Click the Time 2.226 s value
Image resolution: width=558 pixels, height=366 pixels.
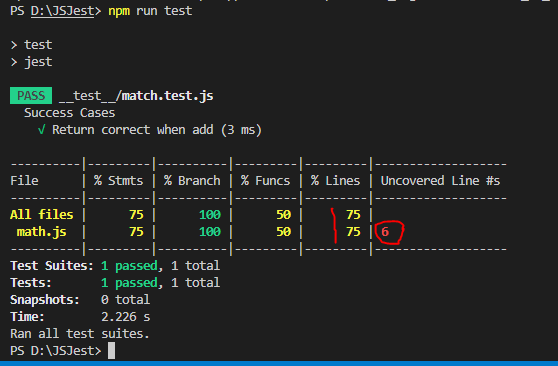(126, 317)
